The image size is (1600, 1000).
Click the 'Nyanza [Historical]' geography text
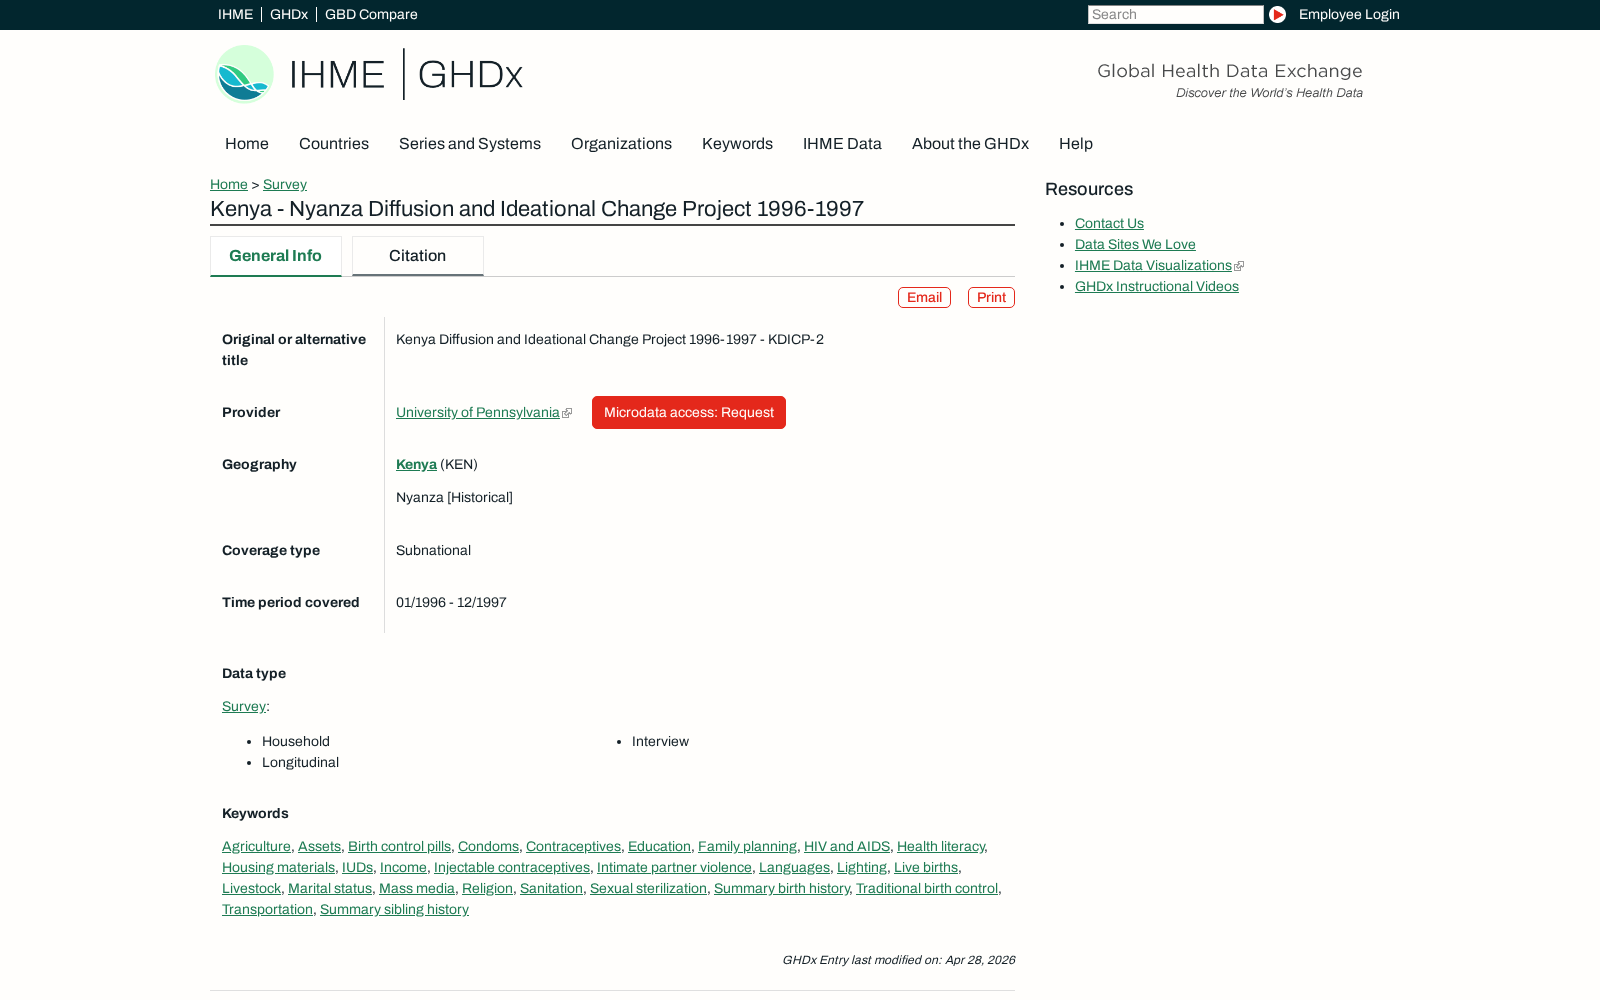(x=454, y=497)
